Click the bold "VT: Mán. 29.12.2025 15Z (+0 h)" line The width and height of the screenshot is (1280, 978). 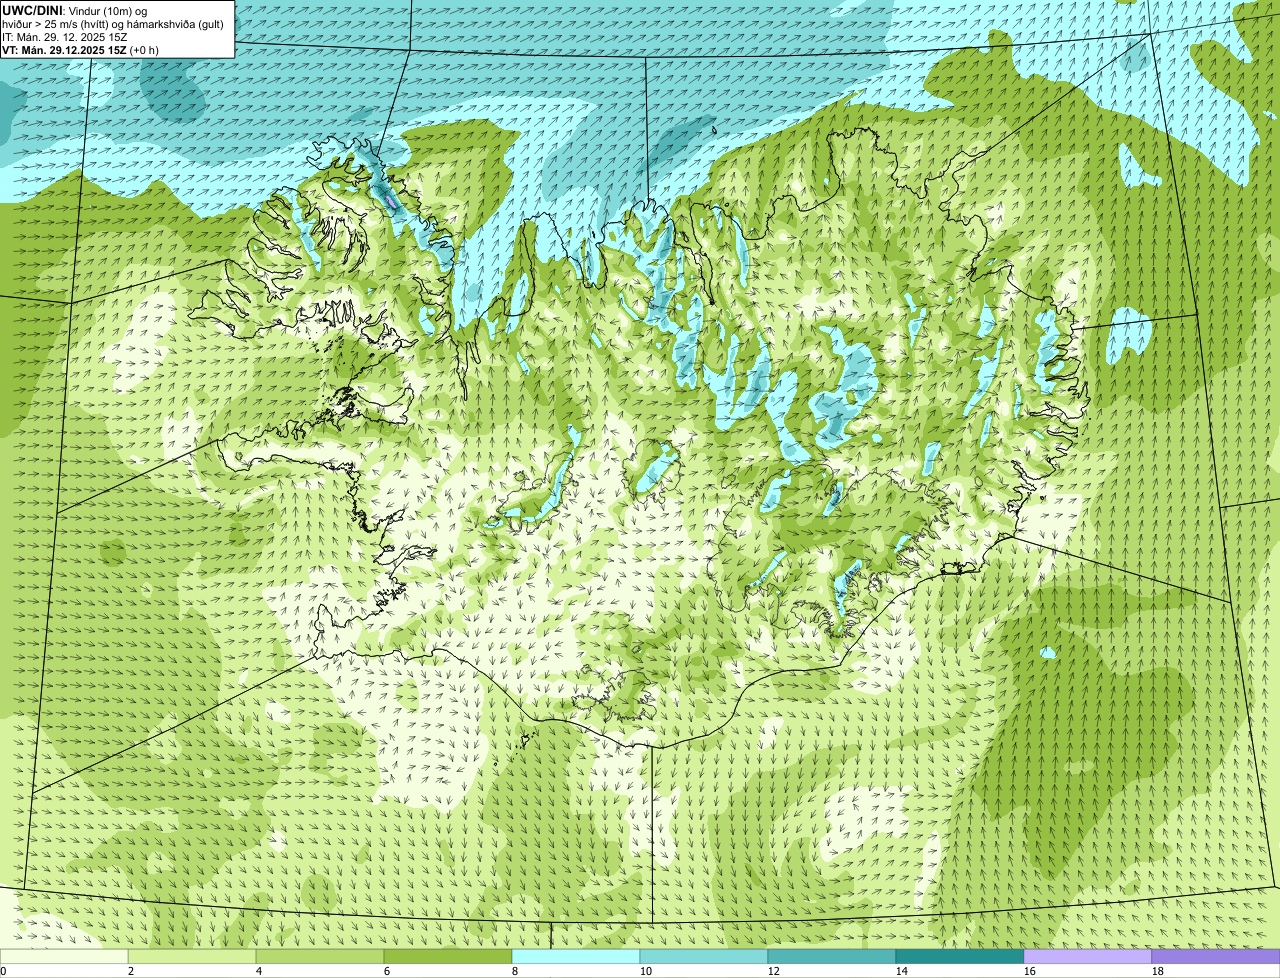(80, 50)
